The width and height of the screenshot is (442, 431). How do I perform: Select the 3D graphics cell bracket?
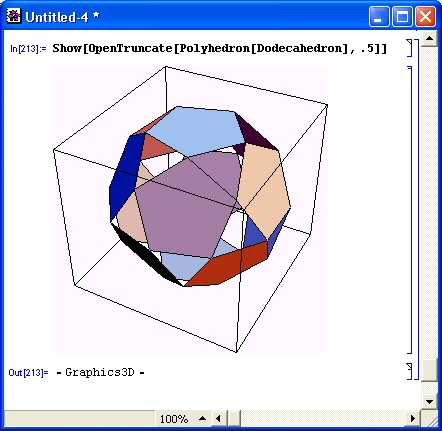(x=410, y=210)
